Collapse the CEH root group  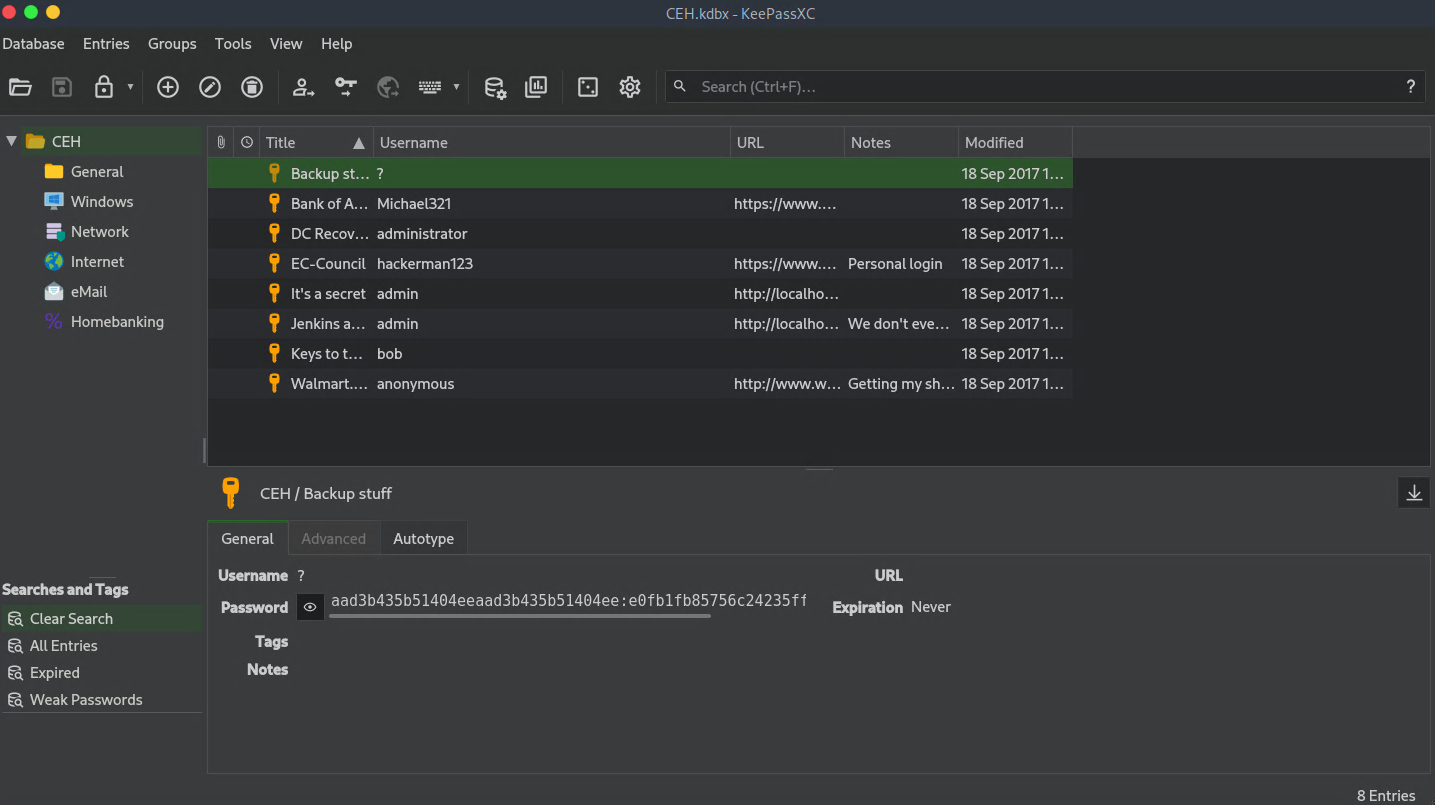tap(11, 141)
